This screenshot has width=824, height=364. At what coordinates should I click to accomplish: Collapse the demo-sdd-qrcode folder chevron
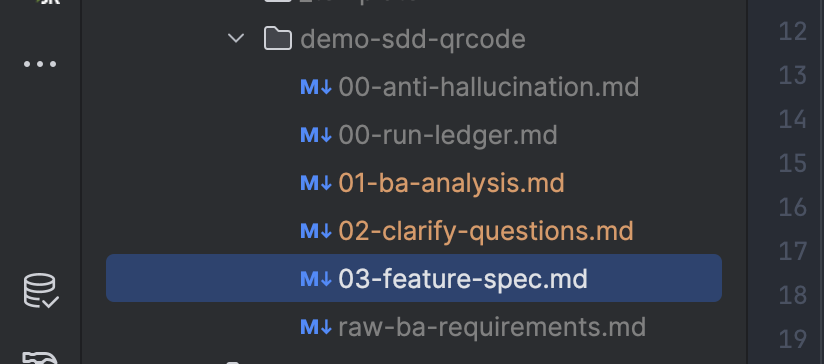click(236, 38)
